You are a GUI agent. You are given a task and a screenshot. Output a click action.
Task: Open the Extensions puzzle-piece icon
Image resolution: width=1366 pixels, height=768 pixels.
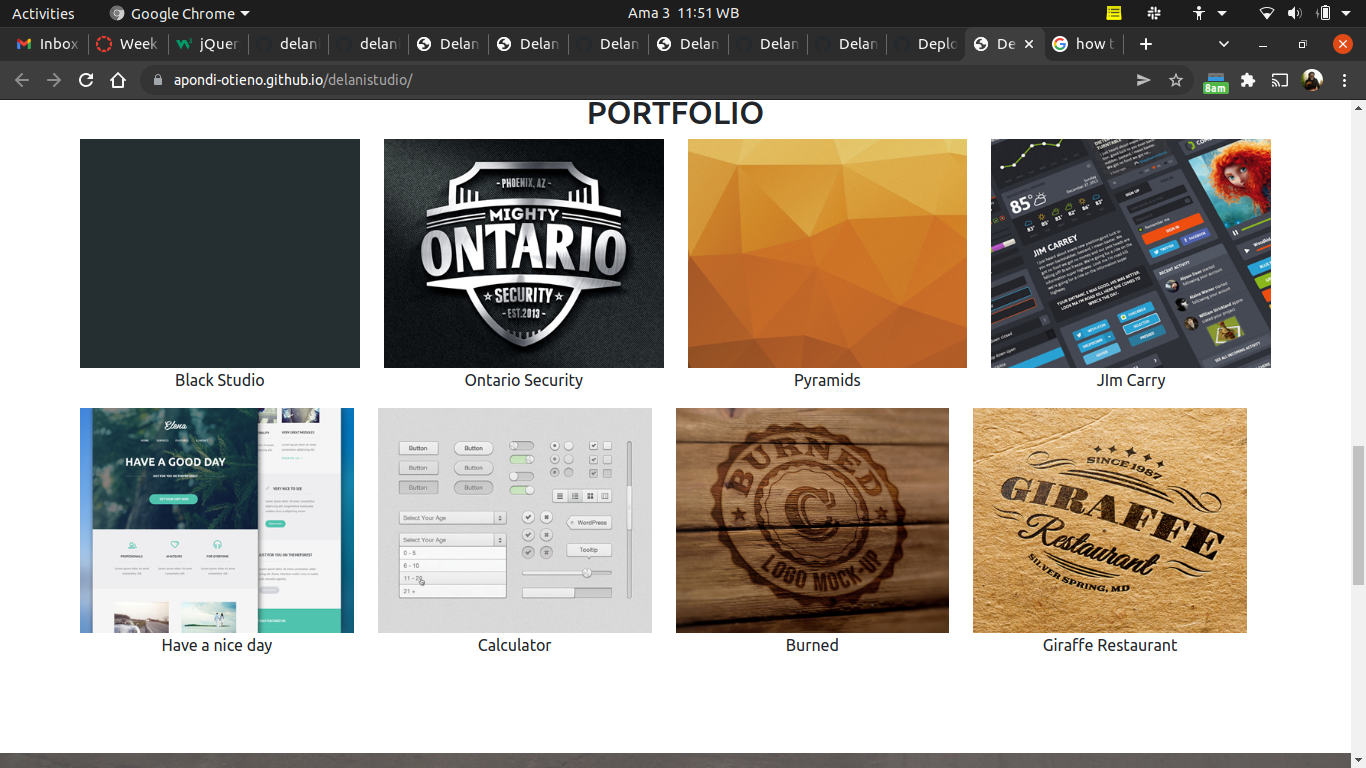1248,80
